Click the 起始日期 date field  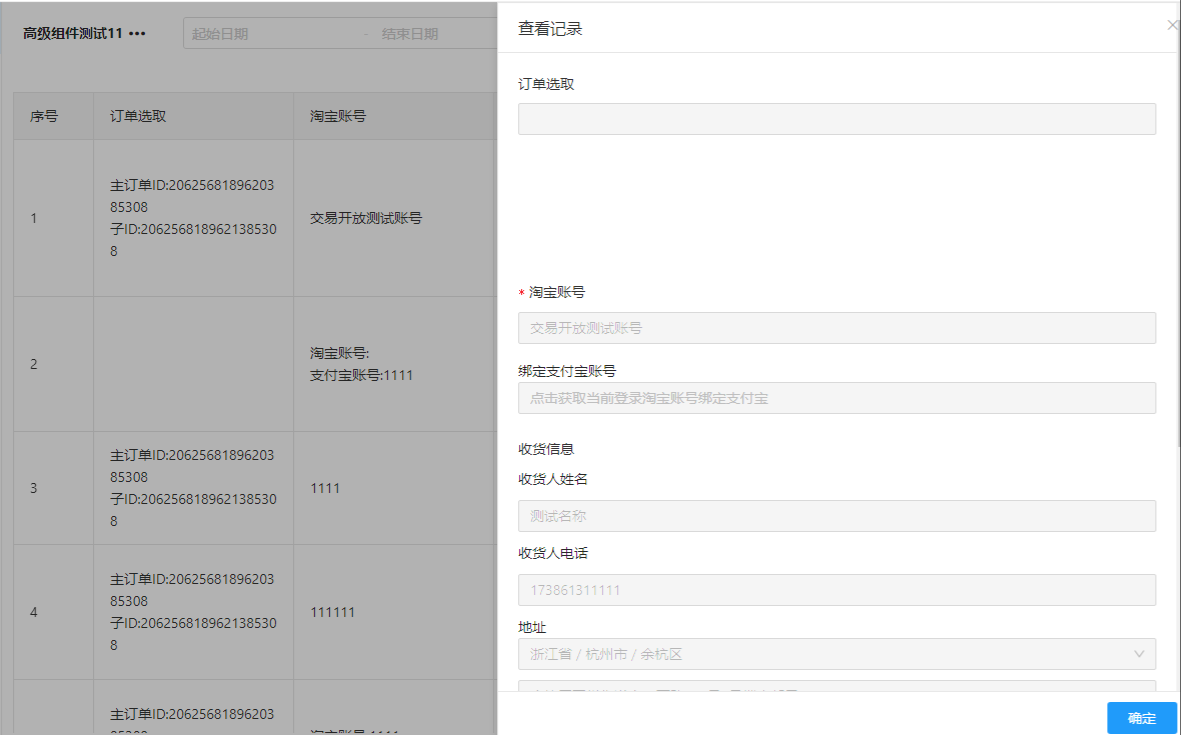(270, 34)
